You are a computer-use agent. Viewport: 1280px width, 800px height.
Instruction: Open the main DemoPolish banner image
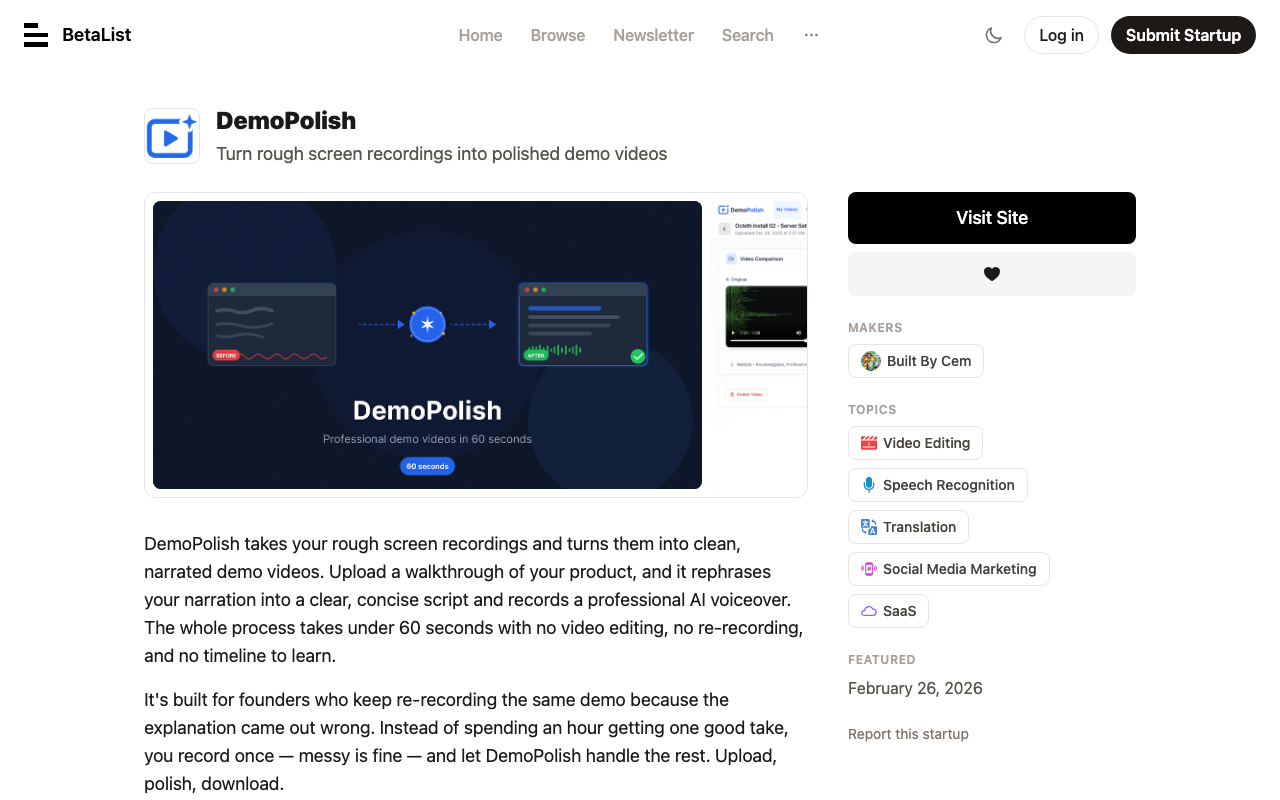(427, 345)
